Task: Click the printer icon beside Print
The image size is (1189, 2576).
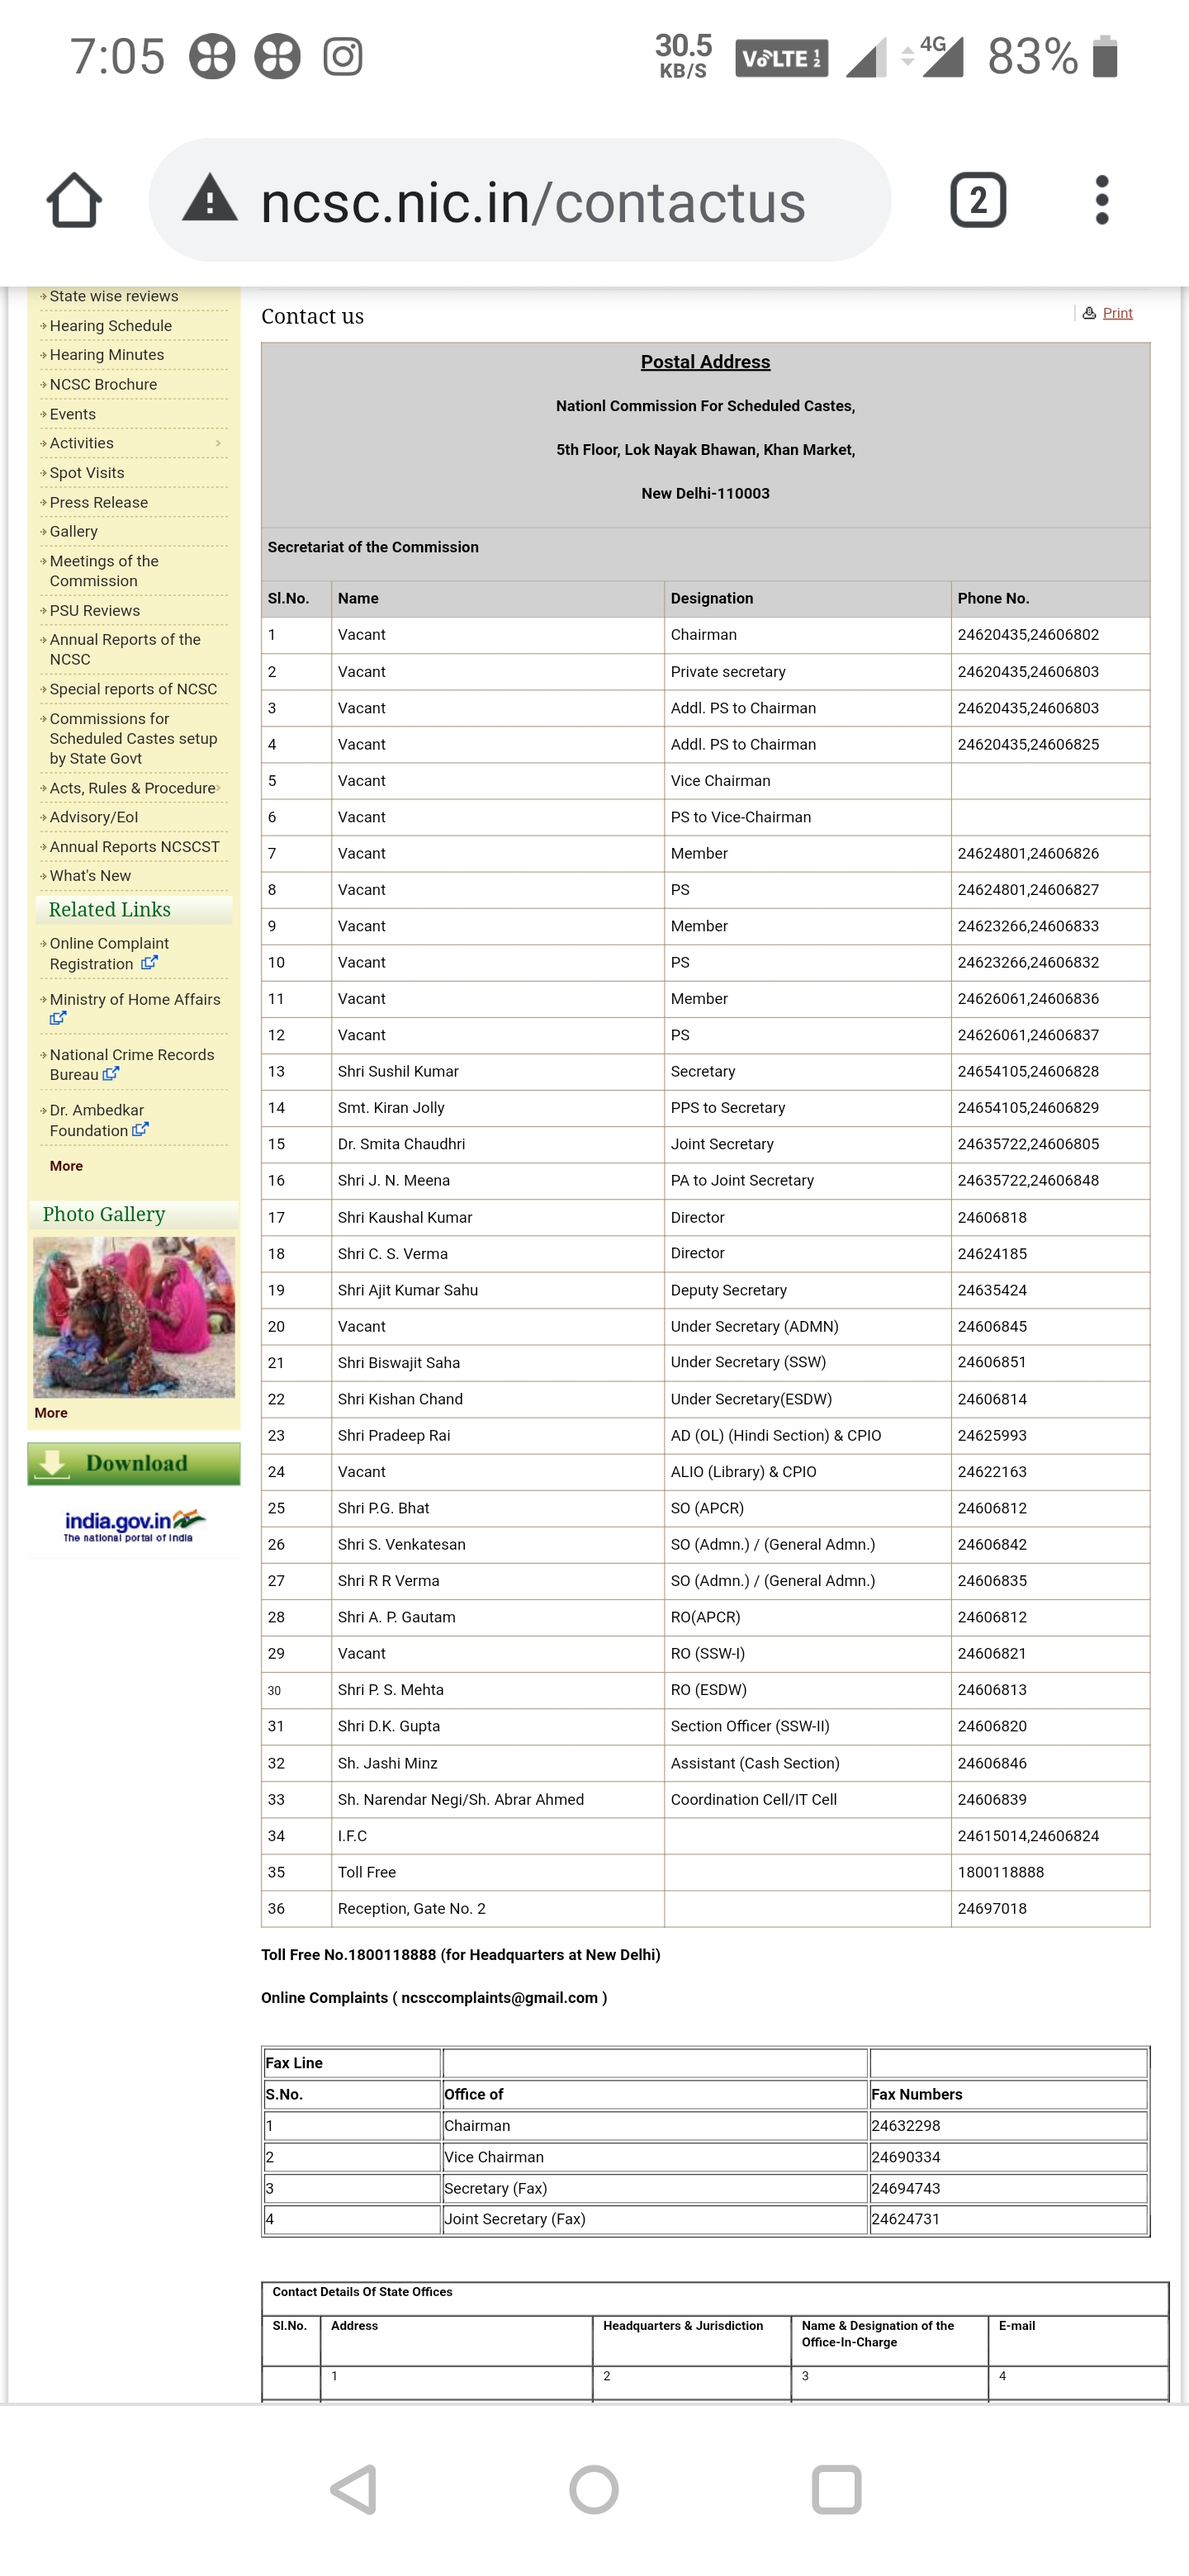Action: pos(1089,313)
